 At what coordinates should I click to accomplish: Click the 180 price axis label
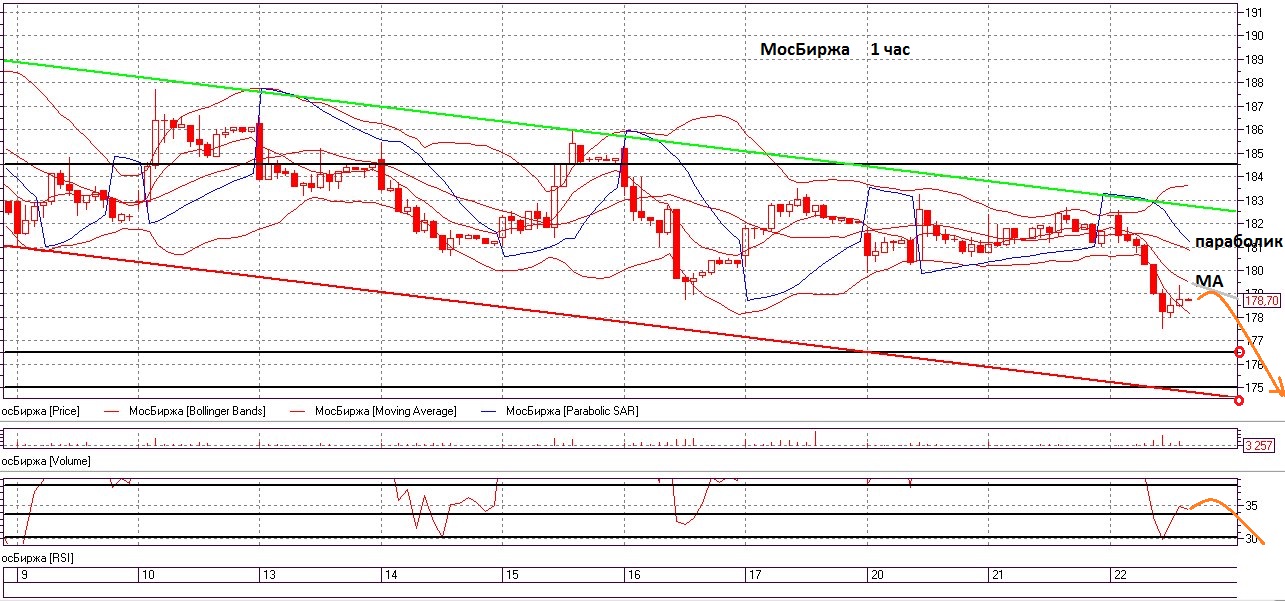[1255, 270]
